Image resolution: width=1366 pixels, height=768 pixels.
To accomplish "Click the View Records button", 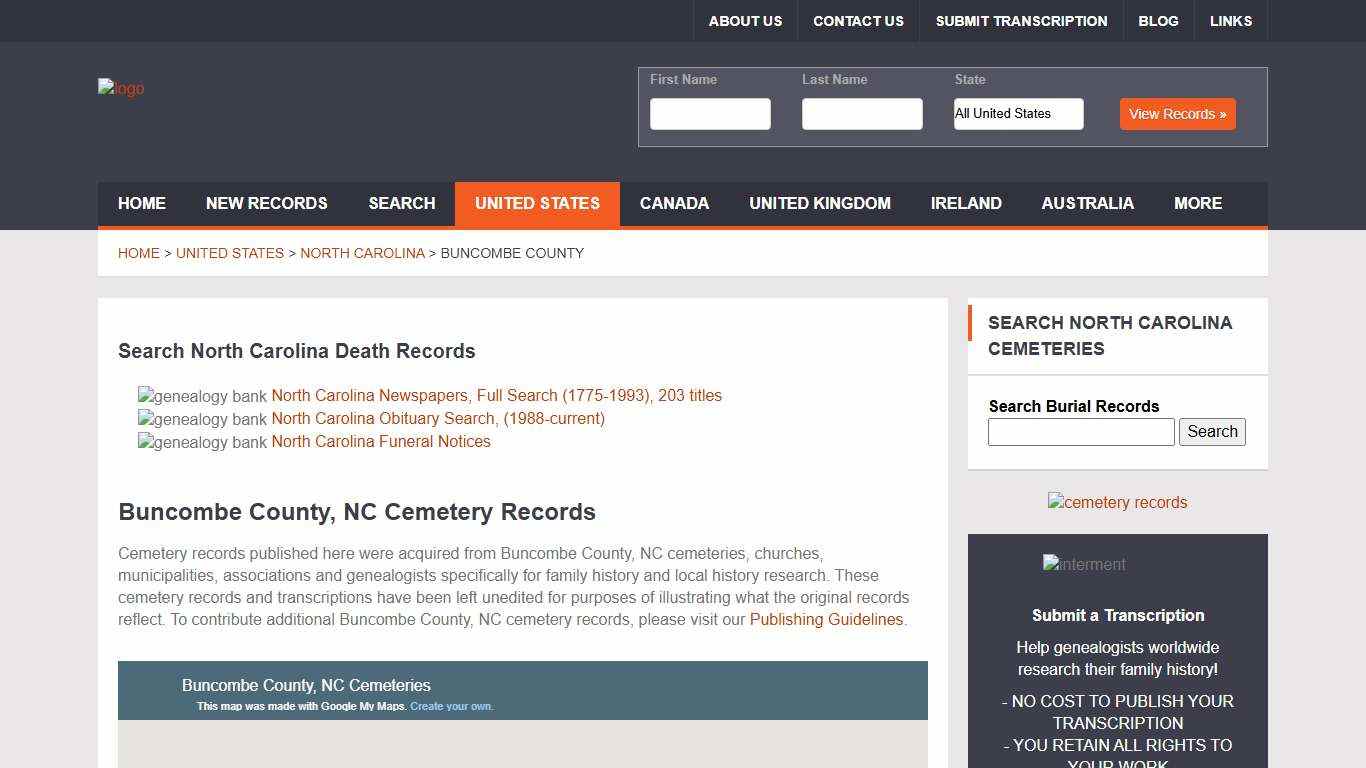I will pos(1177,114).
